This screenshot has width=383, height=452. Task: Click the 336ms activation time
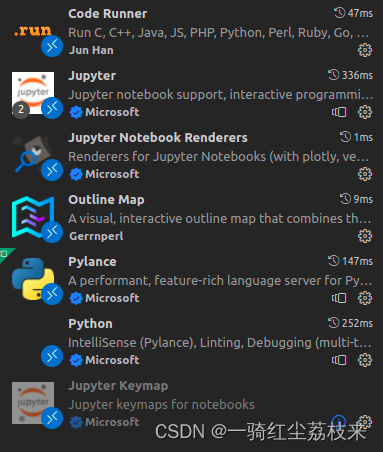(x=357, y=75)
